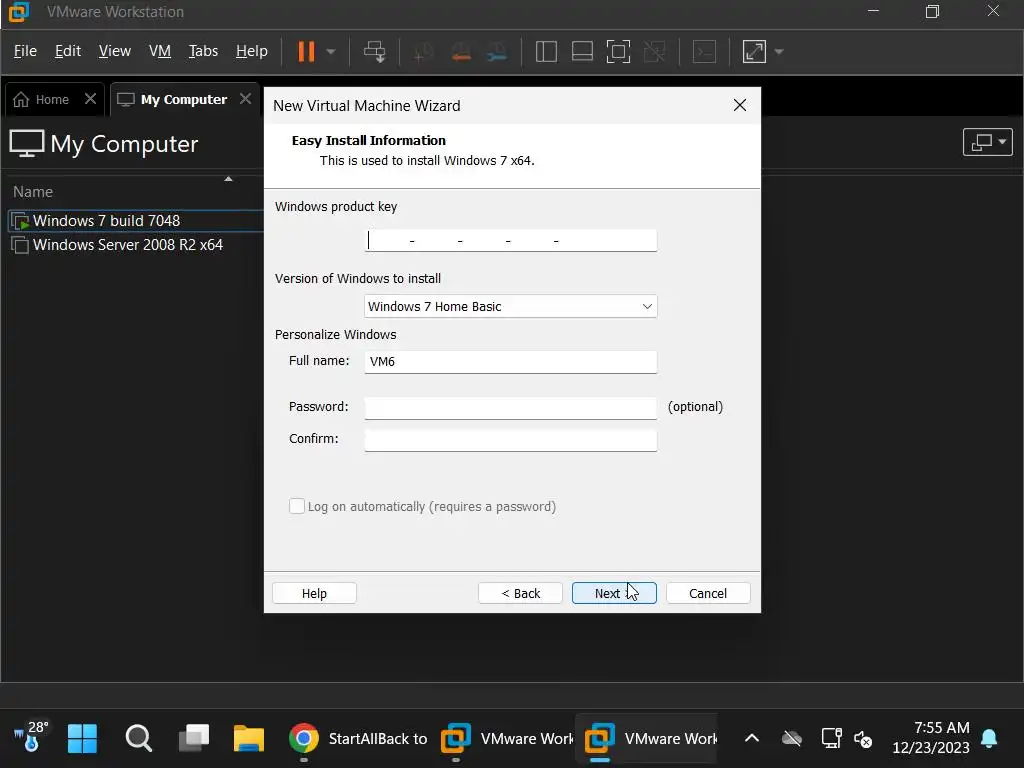Close the My Computer tab
Viewport: 1024px width, 768px height.
(x=245, y=99)
